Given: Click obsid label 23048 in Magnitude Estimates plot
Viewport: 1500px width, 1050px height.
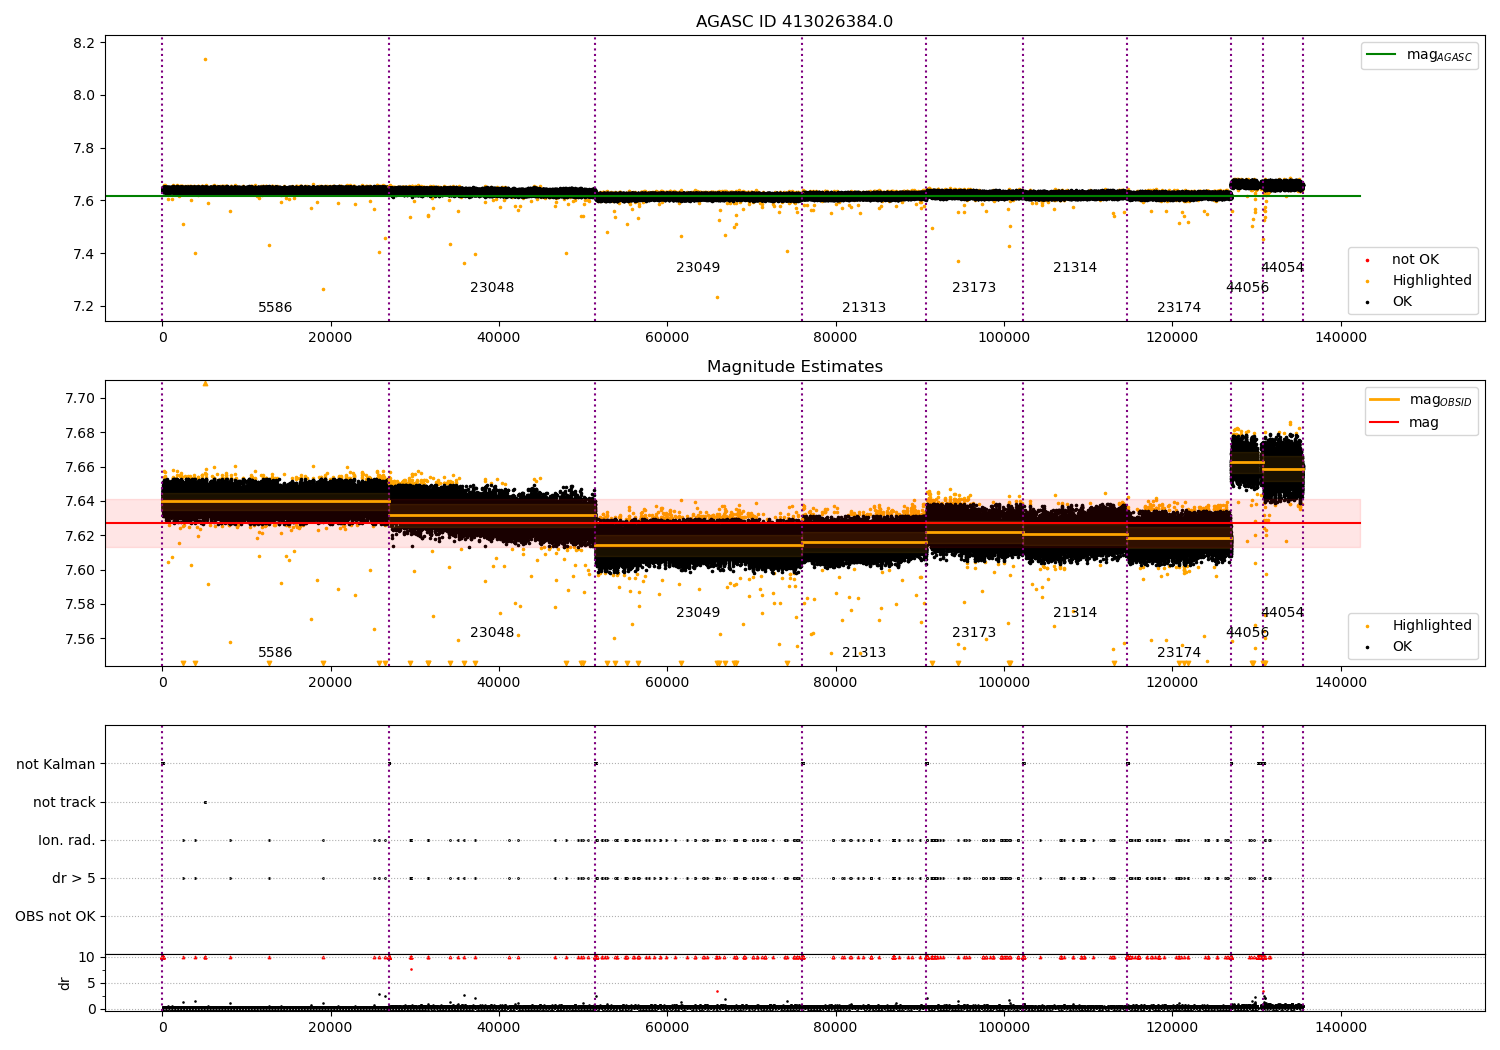Looking at the screenshot, I should pos(492,633).
